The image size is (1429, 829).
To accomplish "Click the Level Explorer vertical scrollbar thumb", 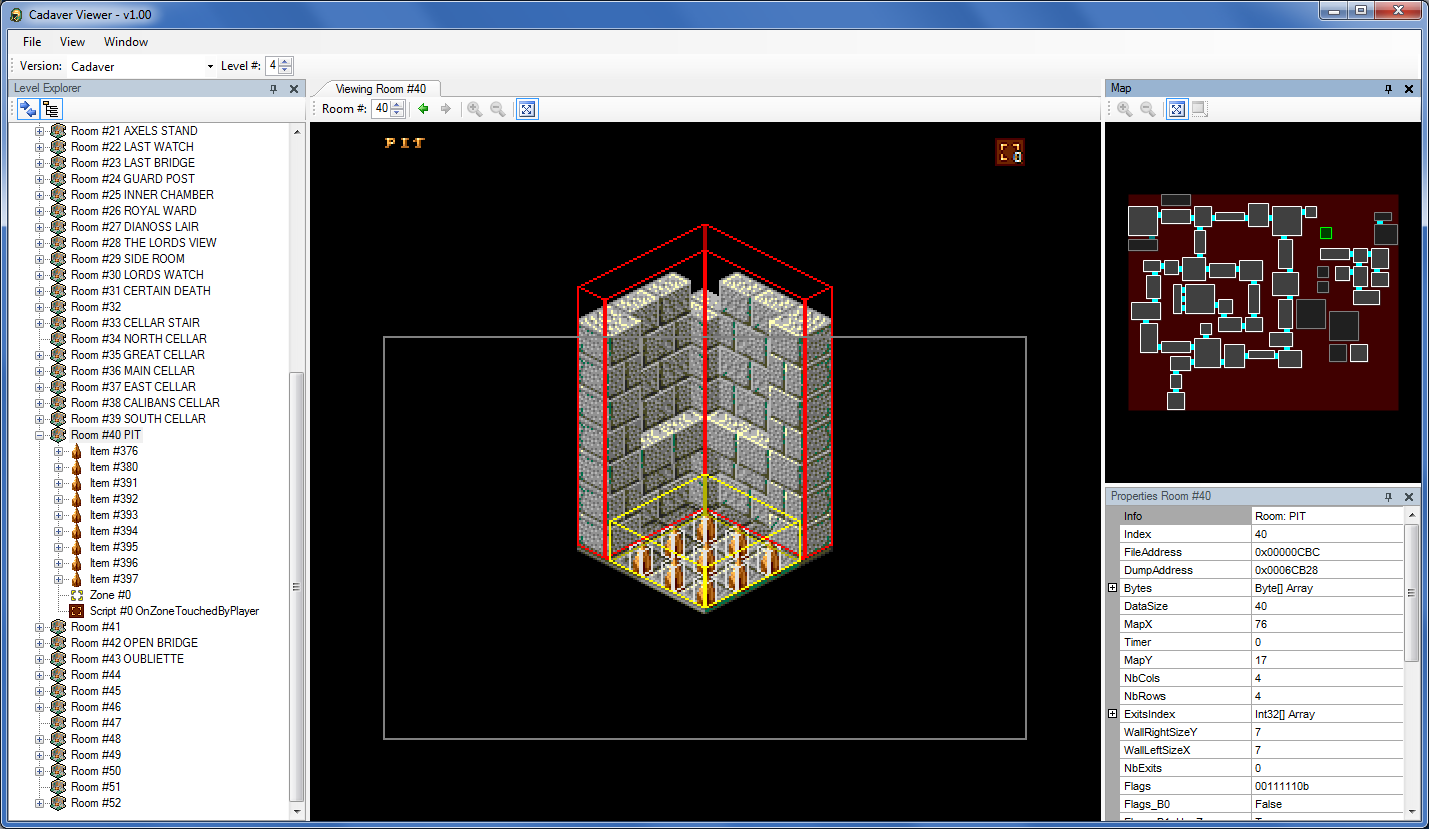I will [295, 585].
